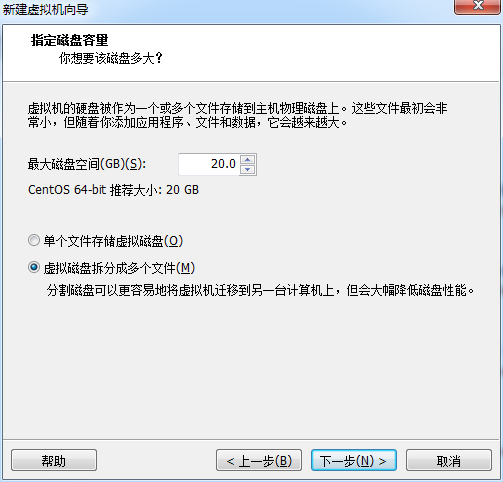Select the single-file virtual disk radio button
This screenshot has width=503, height=482.
pos(34,240)
